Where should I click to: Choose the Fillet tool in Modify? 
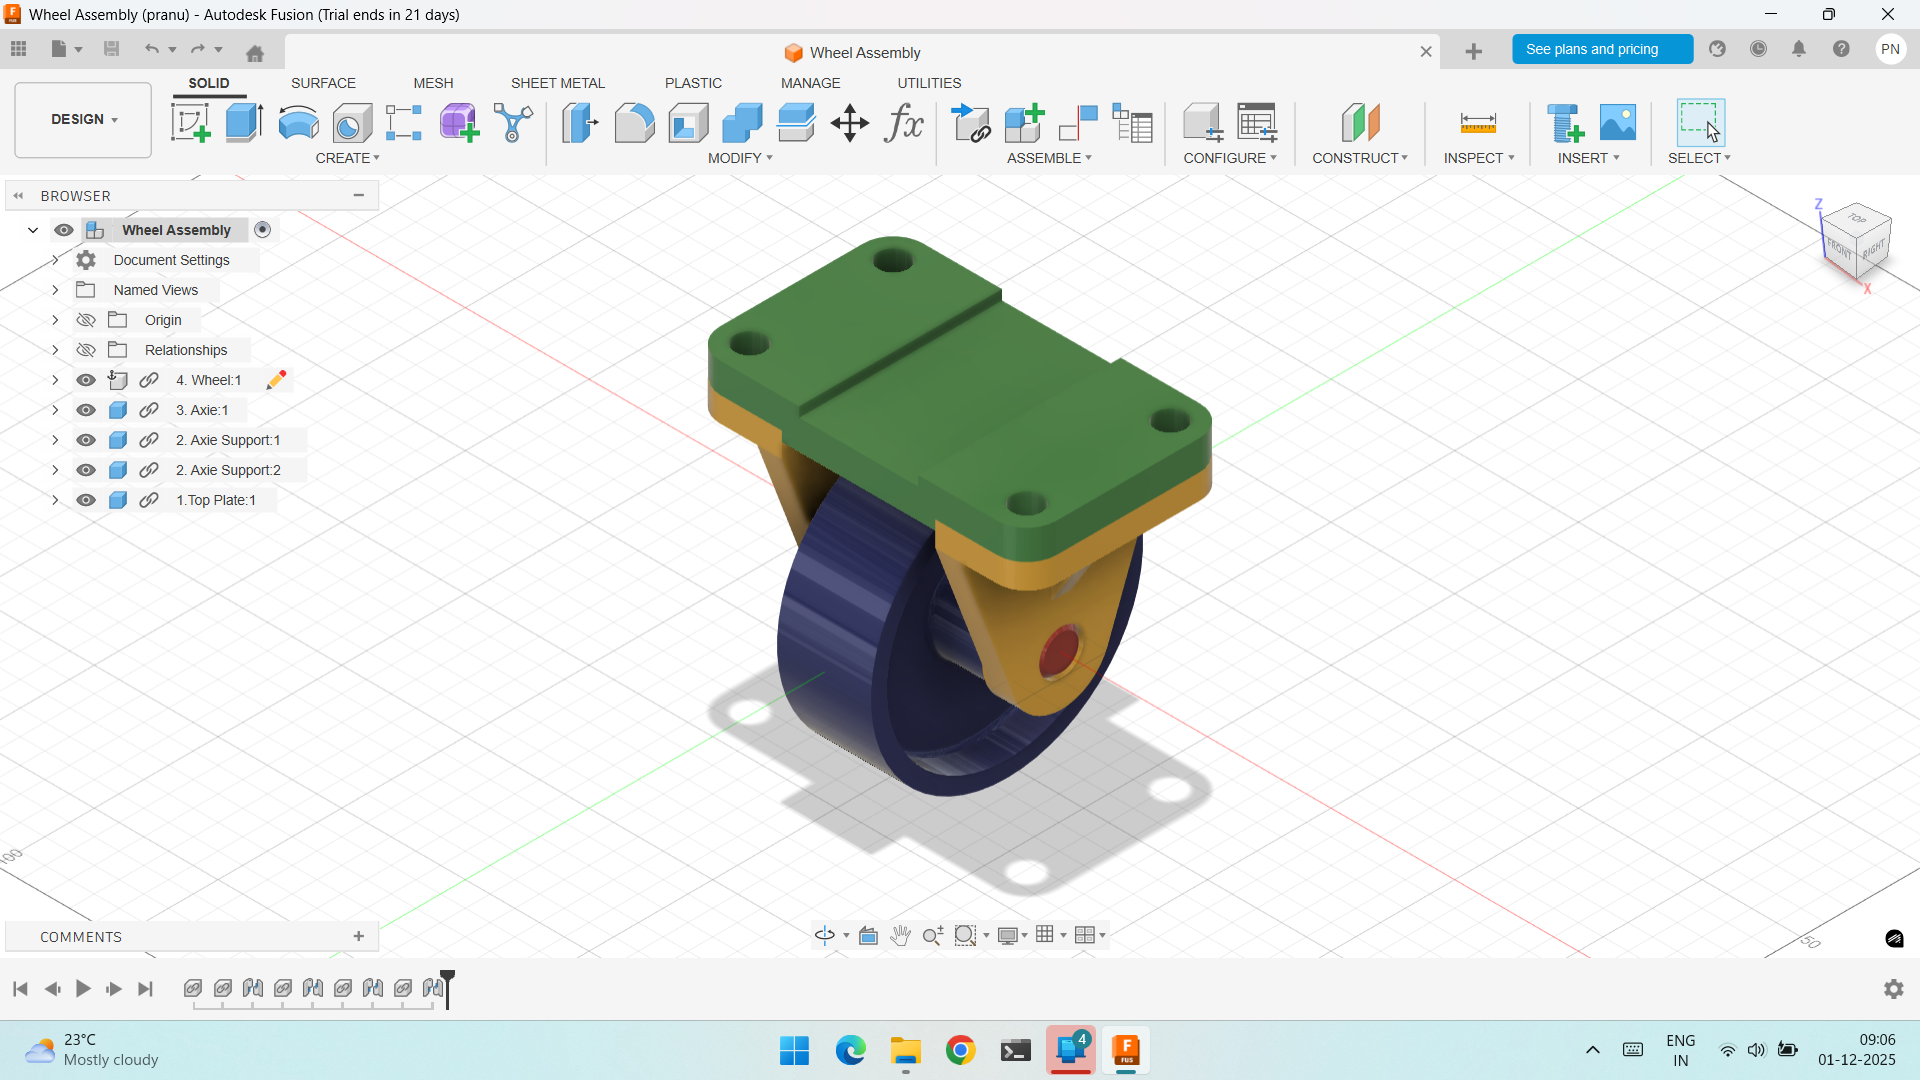(x=634, y=123)
